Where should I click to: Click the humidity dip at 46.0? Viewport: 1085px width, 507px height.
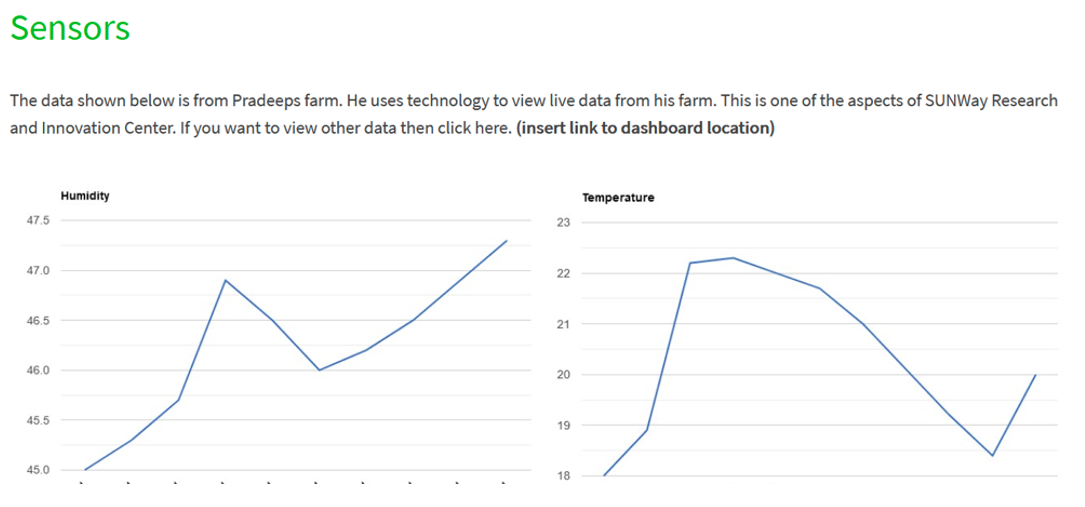coord(319,370)
